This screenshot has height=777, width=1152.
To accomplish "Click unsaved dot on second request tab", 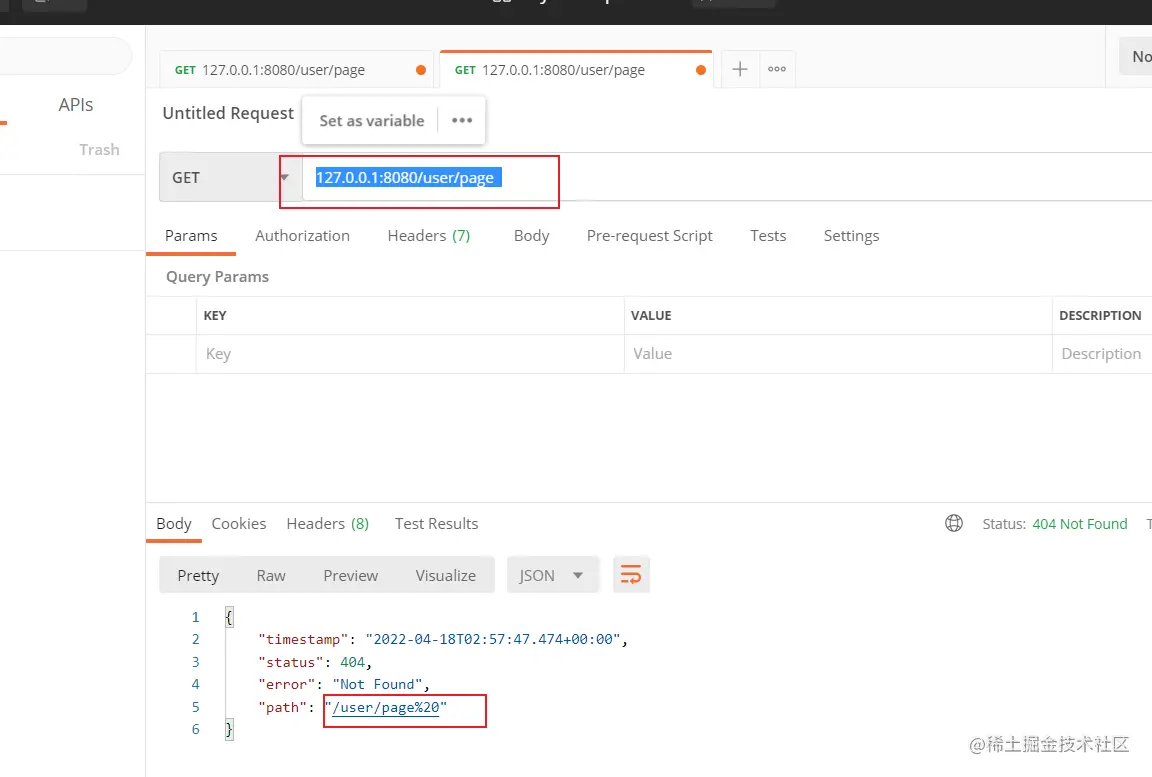I will [x=701, y=70].
